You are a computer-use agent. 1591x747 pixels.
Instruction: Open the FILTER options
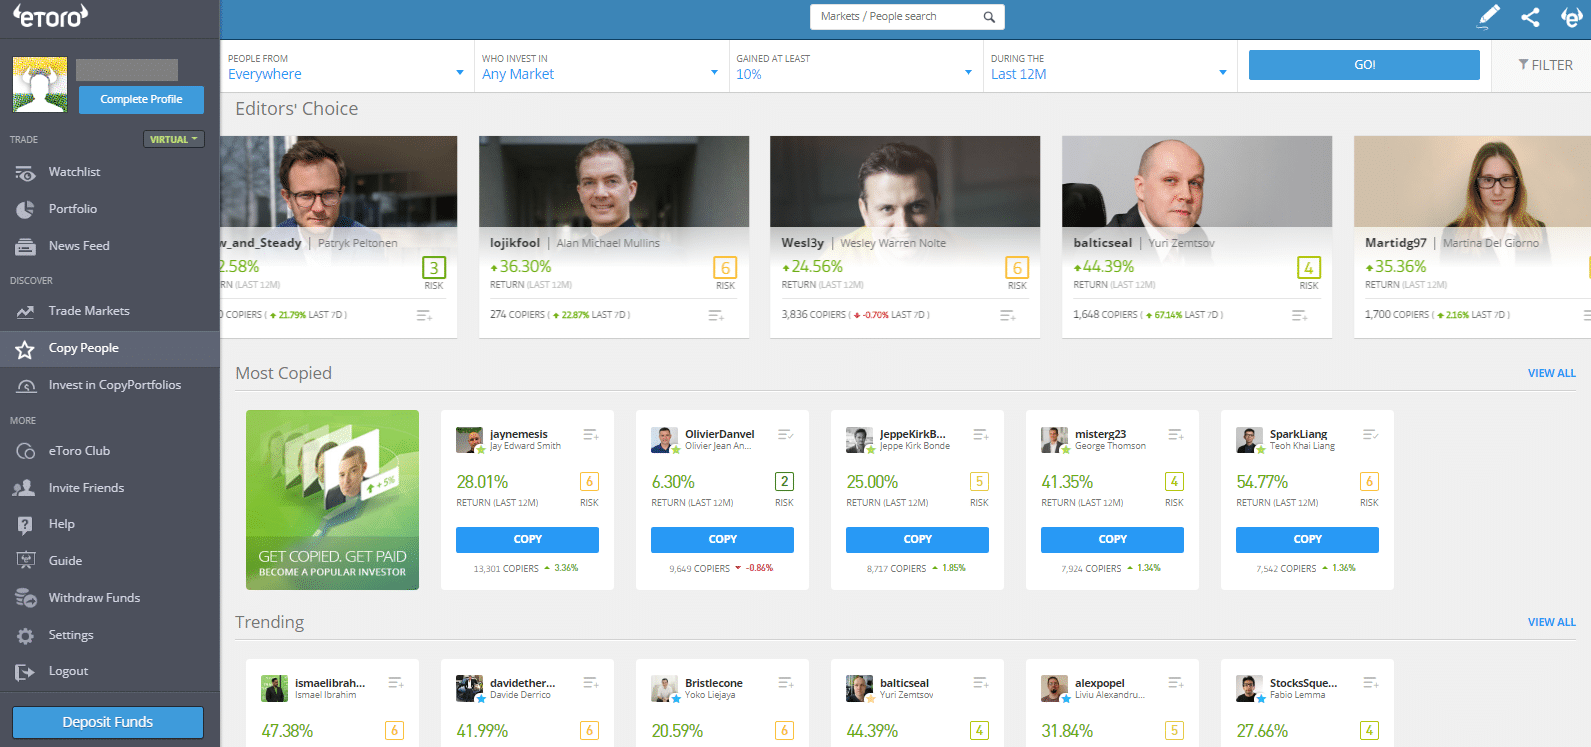click(x=1546, y=65)
